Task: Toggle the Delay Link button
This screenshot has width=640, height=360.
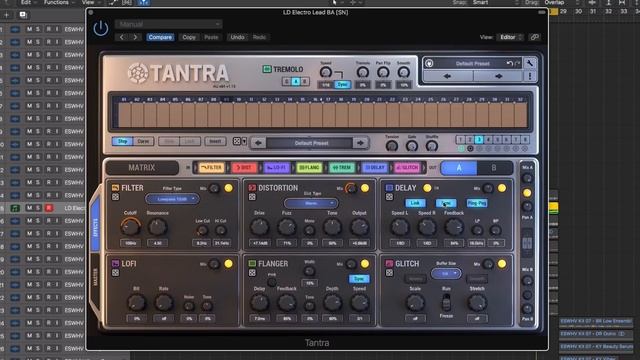Action: (415, 203)
